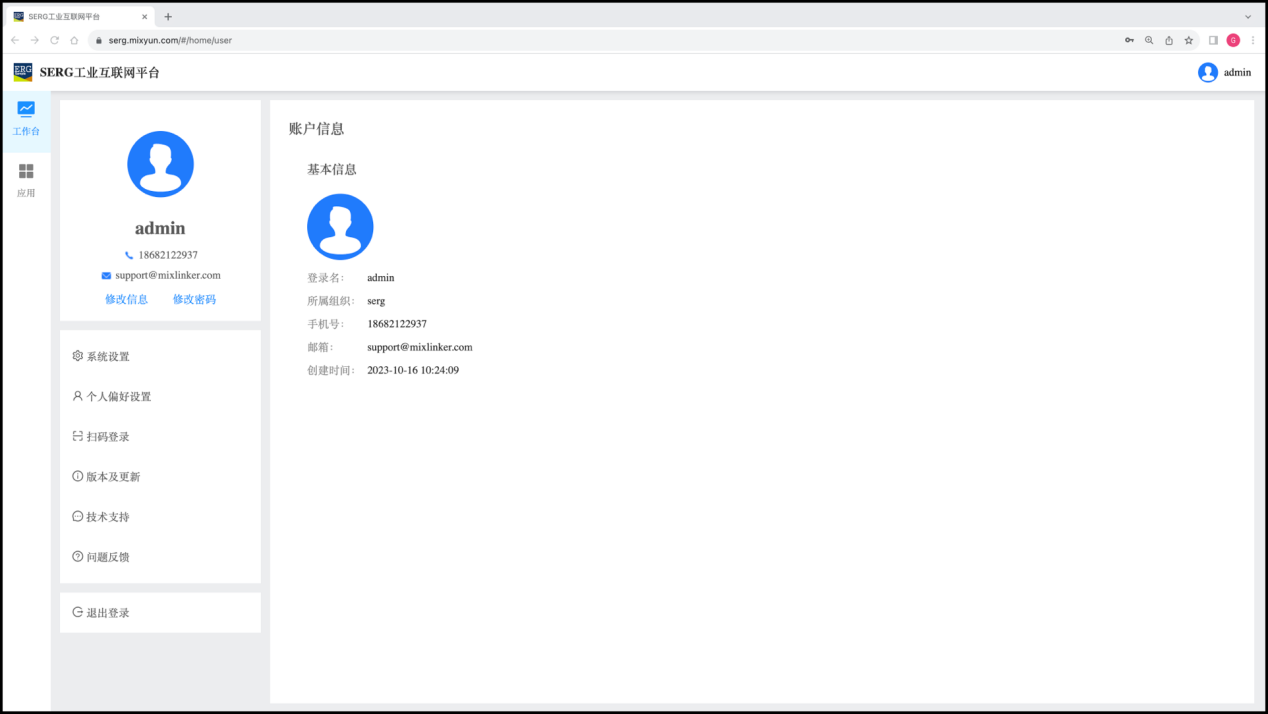
Task: Select 个人偏好设置 personal preferences
Action: pyautogui.click(x=118, y=397)
